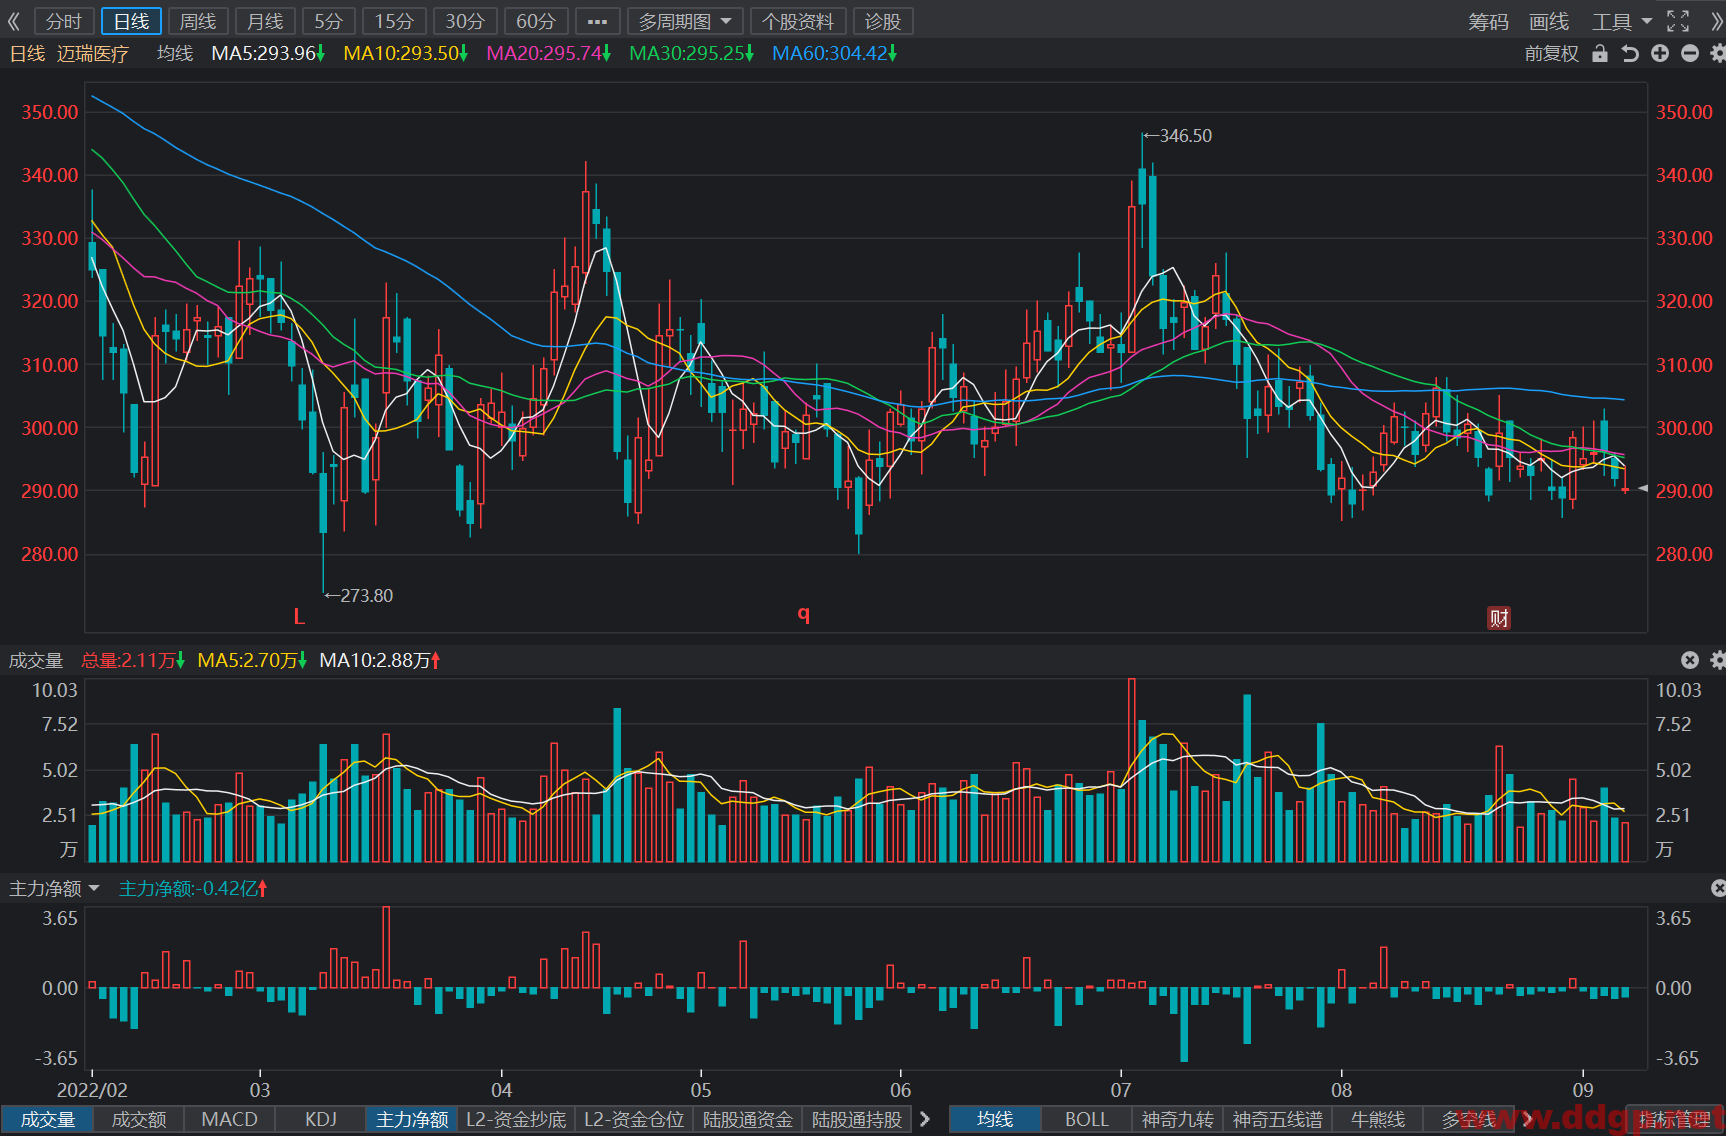The height and width of the screenshot is (1136, 1726).
Task: Click the 筹码 chips button
Action: 1488,21
